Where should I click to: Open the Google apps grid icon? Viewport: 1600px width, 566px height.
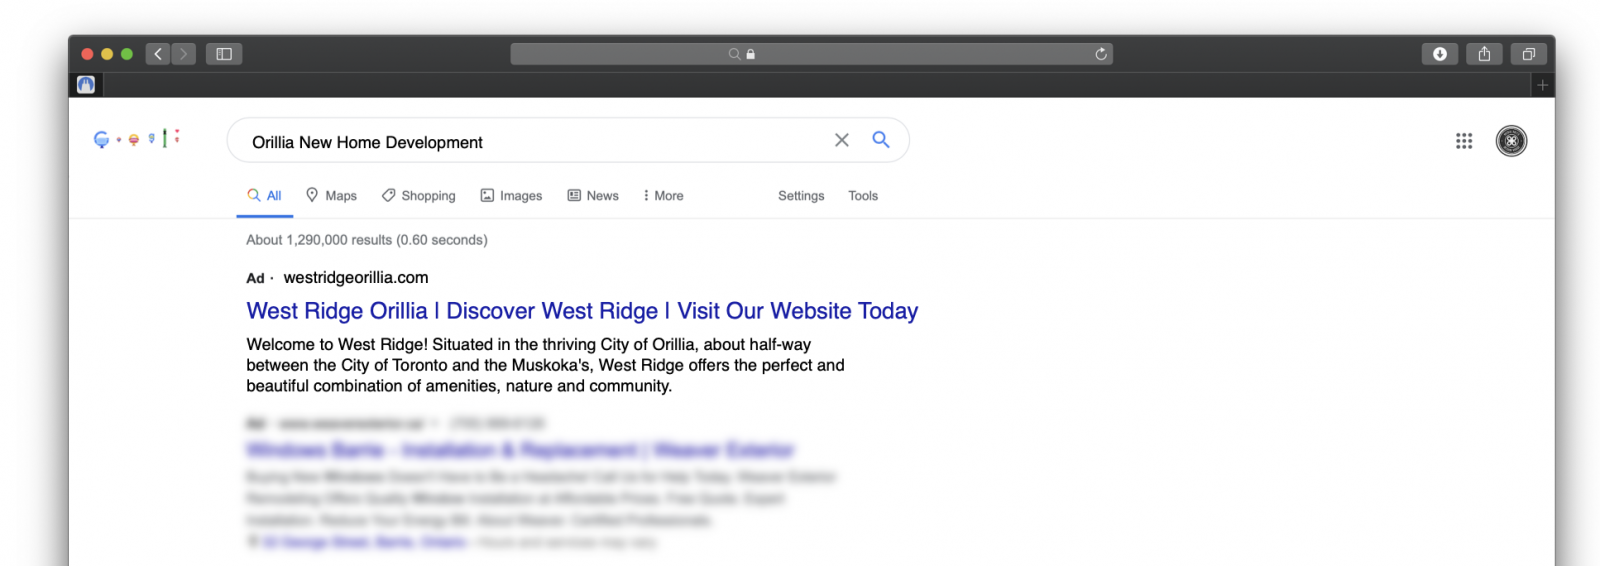coord(1464,141)
